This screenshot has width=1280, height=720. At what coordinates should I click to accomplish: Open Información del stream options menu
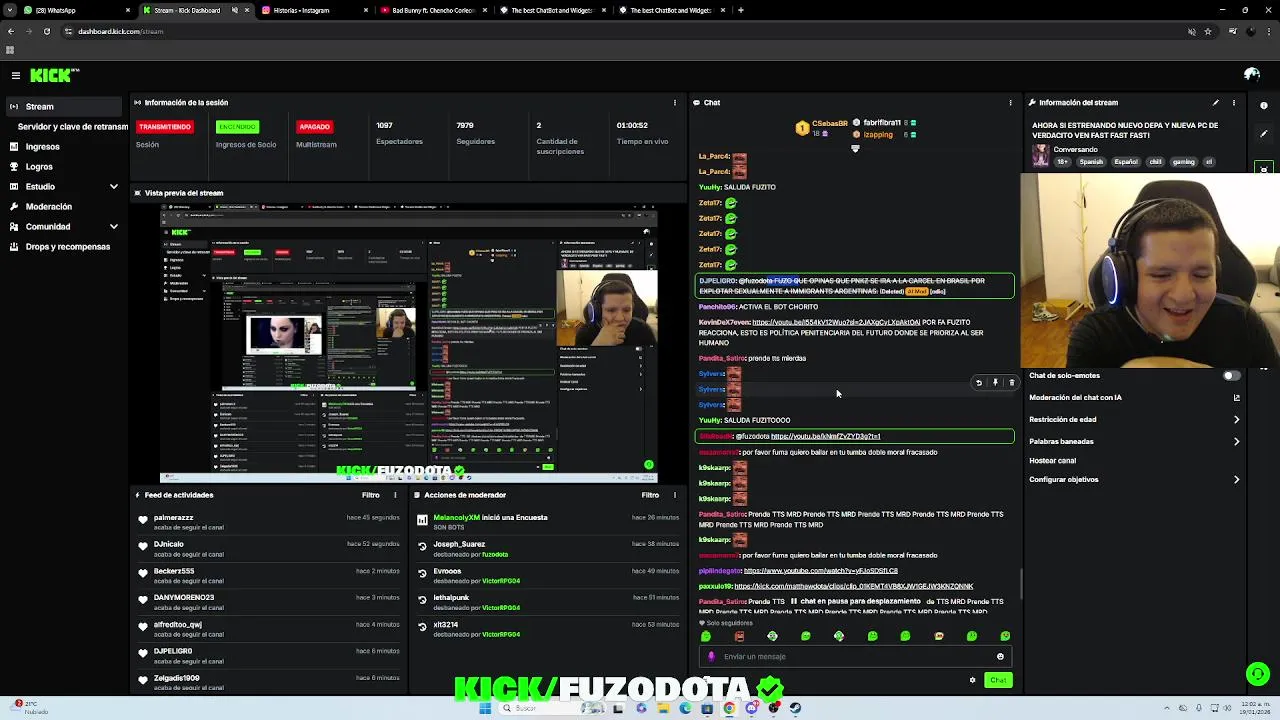pos(1234,102)
